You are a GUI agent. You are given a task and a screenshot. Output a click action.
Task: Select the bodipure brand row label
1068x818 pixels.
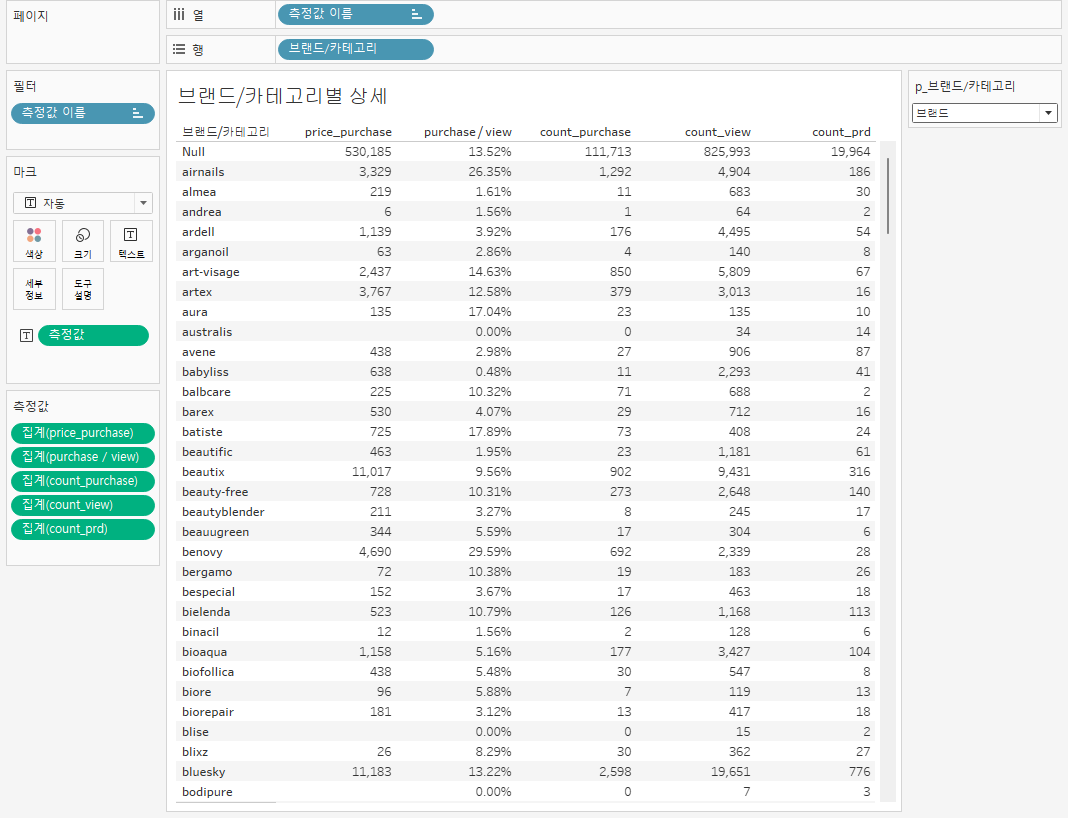207,791
